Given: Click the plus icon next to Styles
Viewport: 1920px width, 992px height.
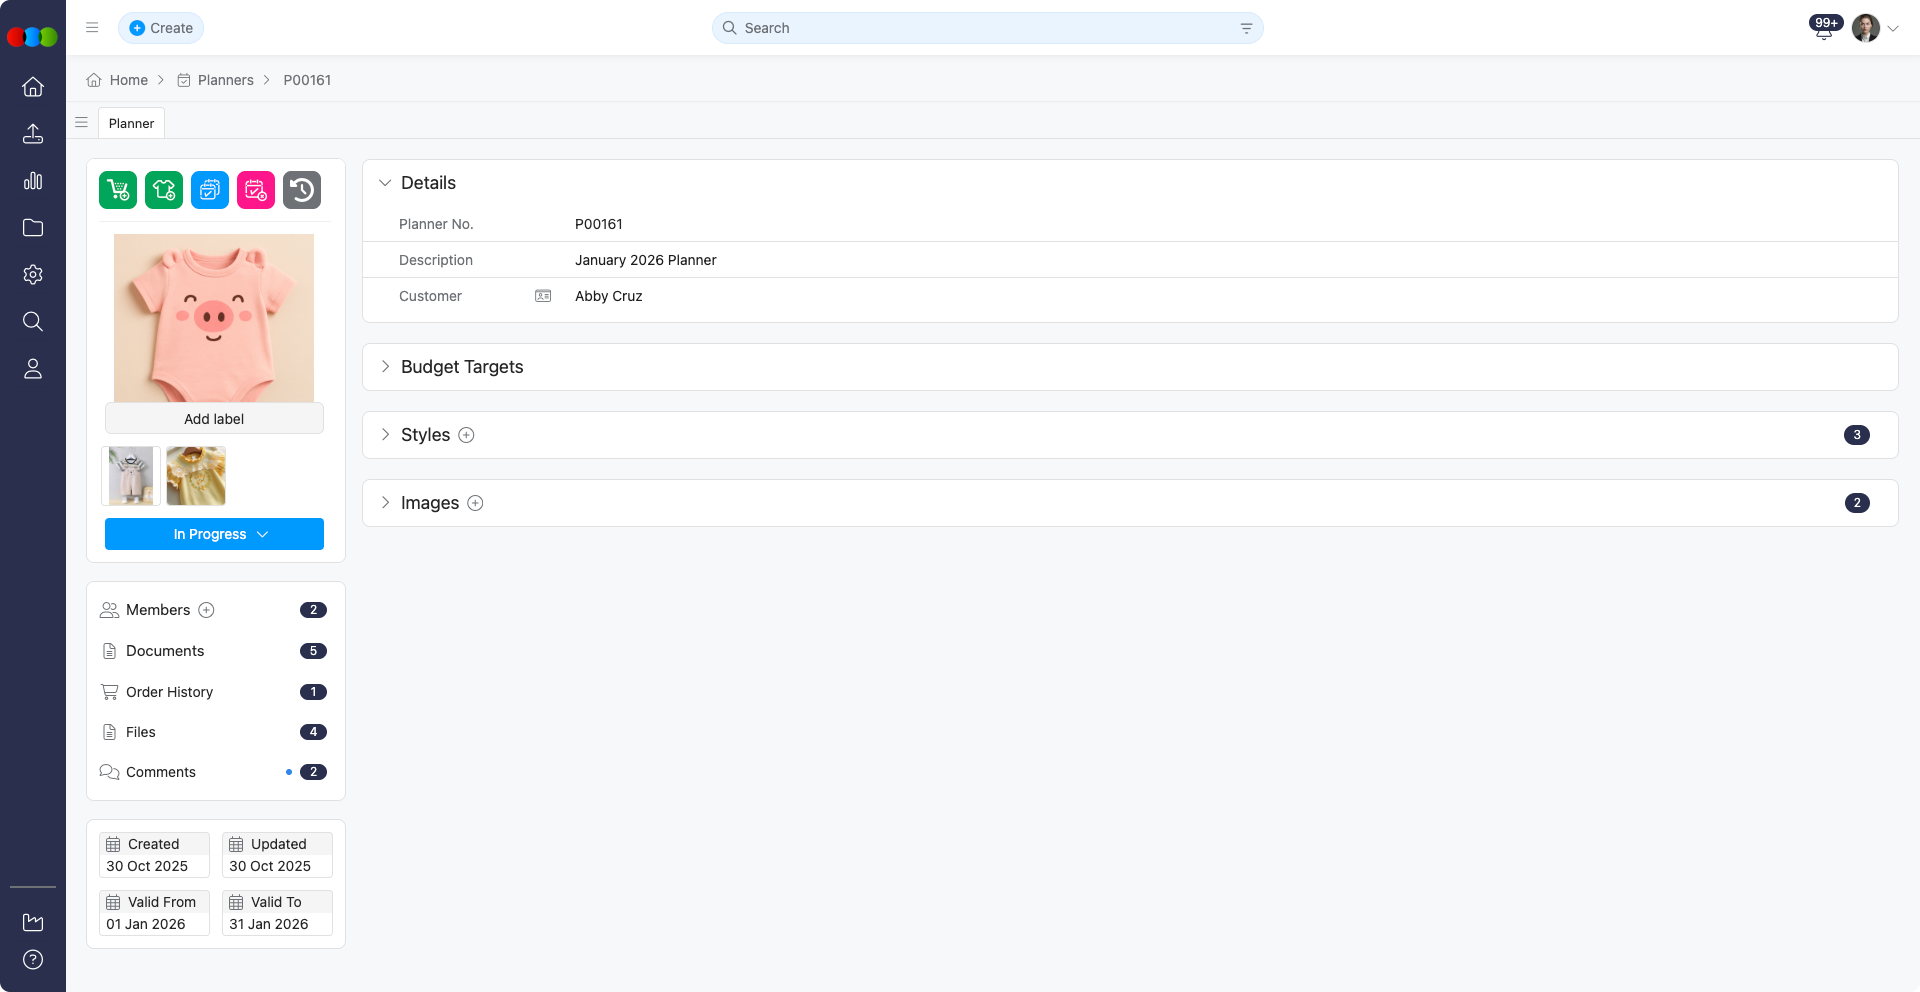Looking at the screenshot, I should 466,435.
